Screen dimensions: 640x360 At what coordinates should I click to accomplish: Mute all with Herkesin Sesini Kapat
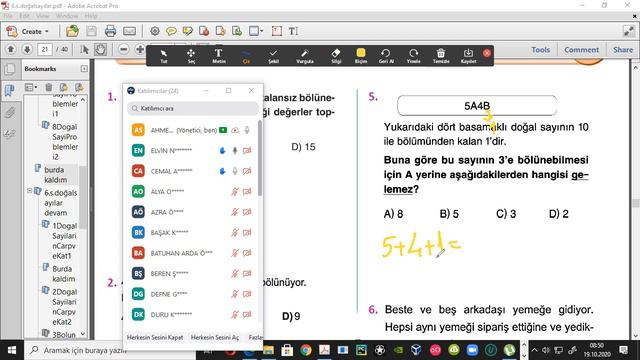[155, 337]
